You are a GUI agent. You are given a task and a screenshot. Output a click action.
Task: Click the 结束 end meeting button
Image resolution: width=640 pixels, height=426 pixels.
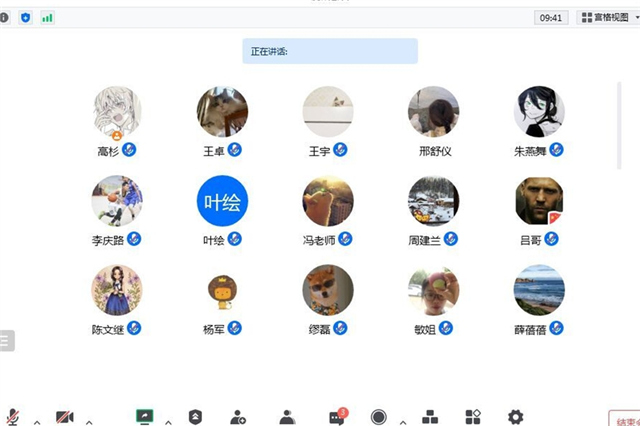(624, 418)
